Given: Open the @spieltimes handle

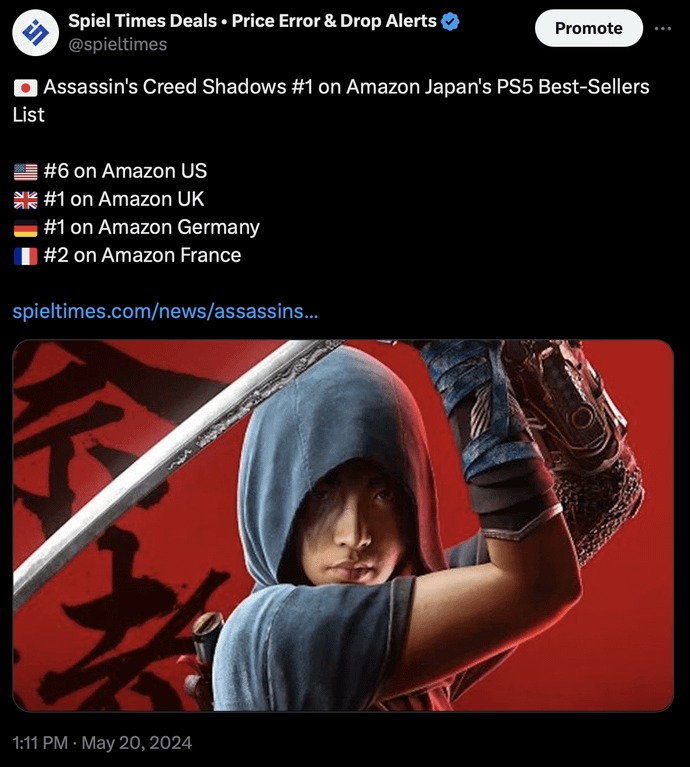Looking at the screenshot, I should click(118, 45).
